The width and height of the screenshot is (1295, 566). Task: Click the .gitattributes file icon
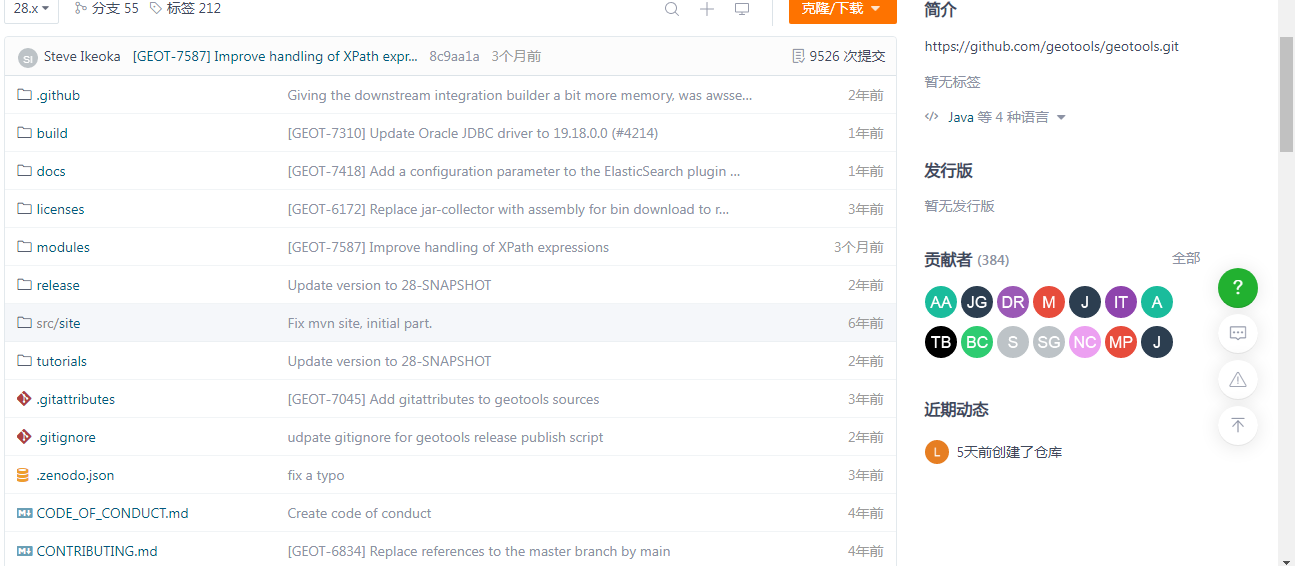pos(24,399)
